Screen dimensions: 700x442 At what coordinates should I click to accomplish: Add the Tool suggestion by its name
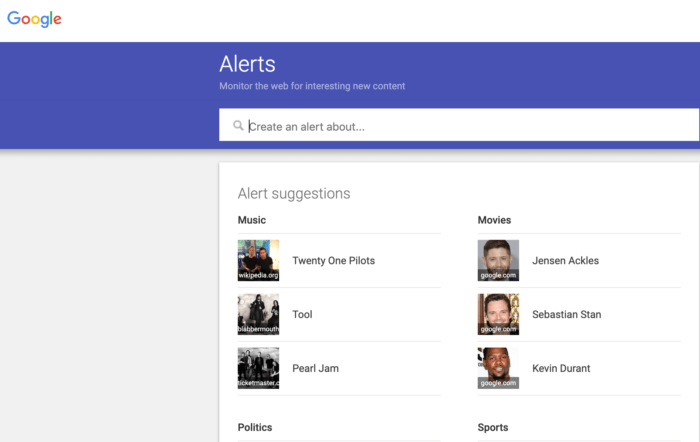click(302, 315)
